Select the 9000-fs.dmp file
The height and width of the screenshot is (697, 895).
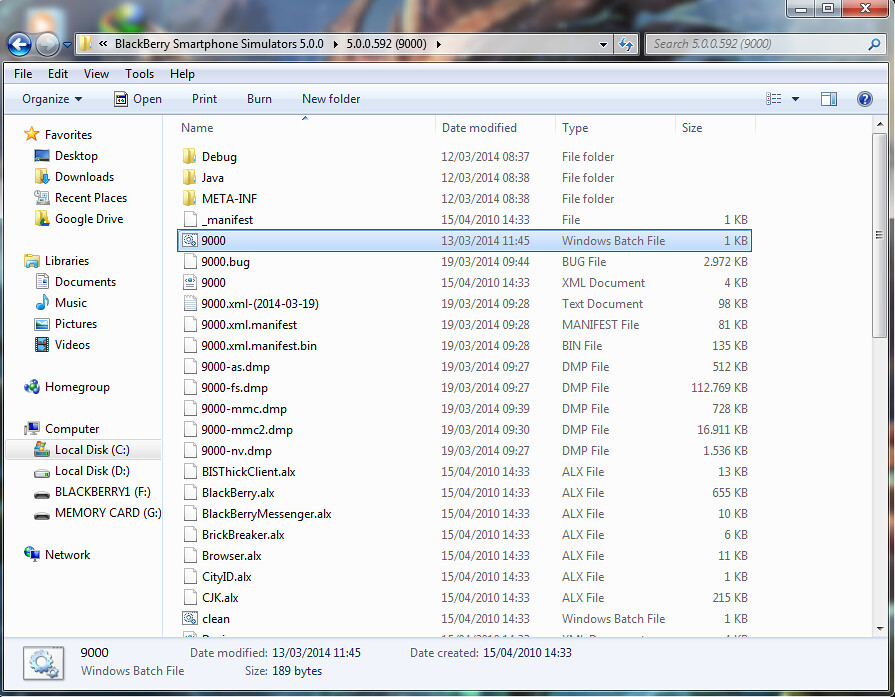coord(234,388)
